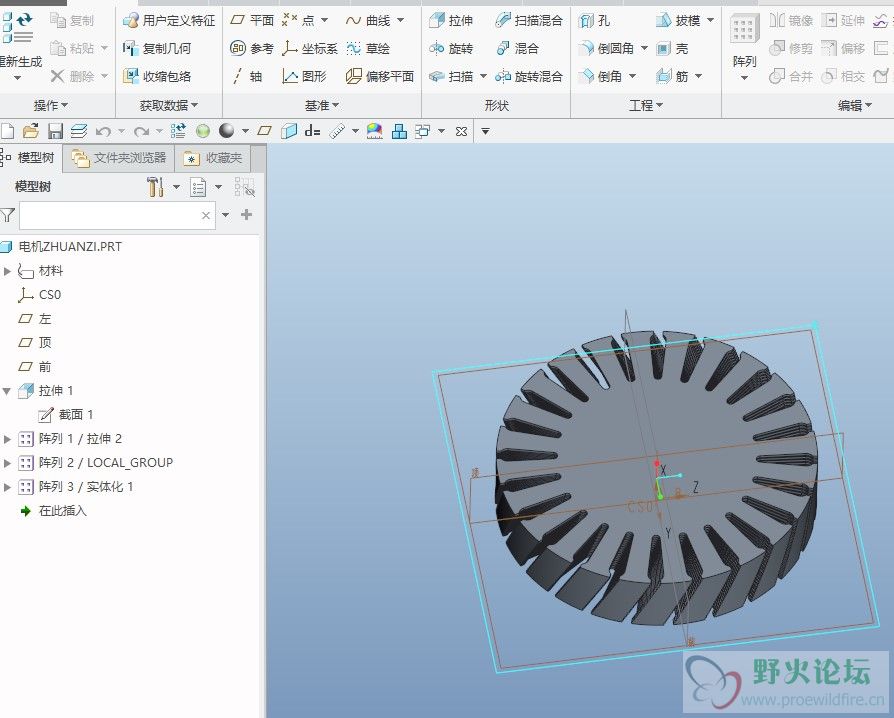
Task: Click the 在此插入 insert marker
Action: pyautogui.click(x=53, y=511)
